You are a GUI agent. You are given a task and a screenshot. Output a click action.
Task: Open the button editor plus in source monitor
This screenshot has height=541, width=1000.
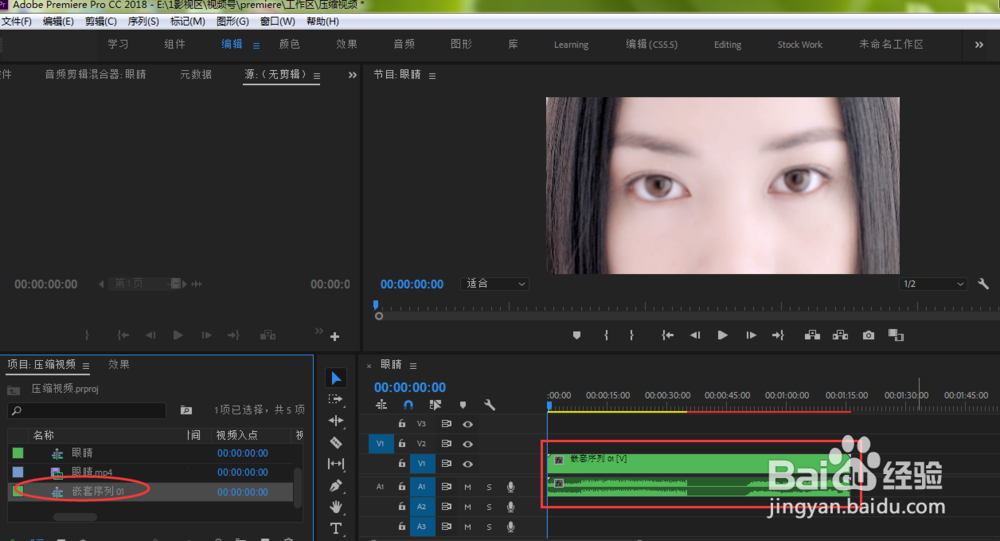point(335,336)
